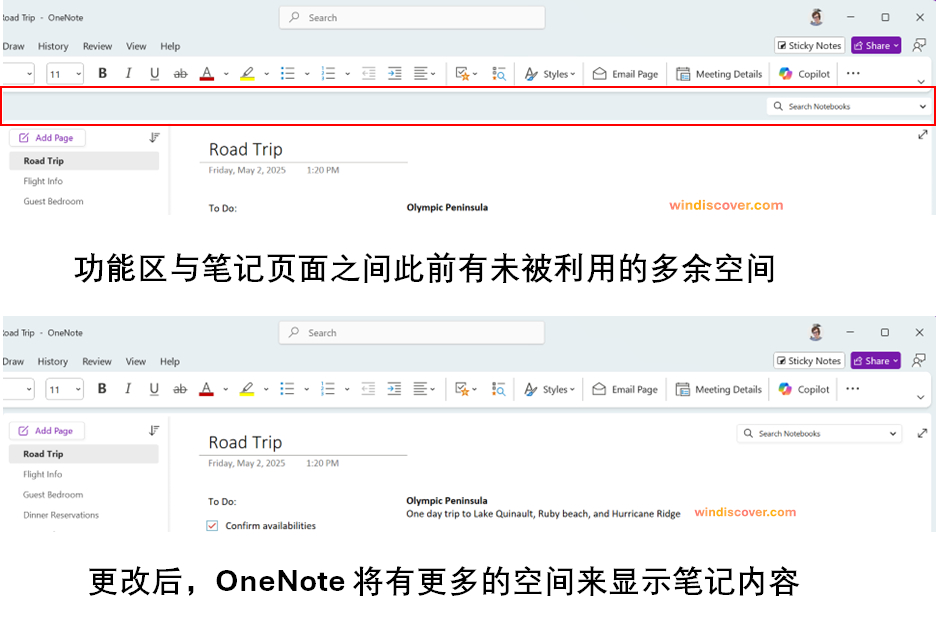
Task: Click Find Tags icon in bottom window
Action: (x=498, y=388)
